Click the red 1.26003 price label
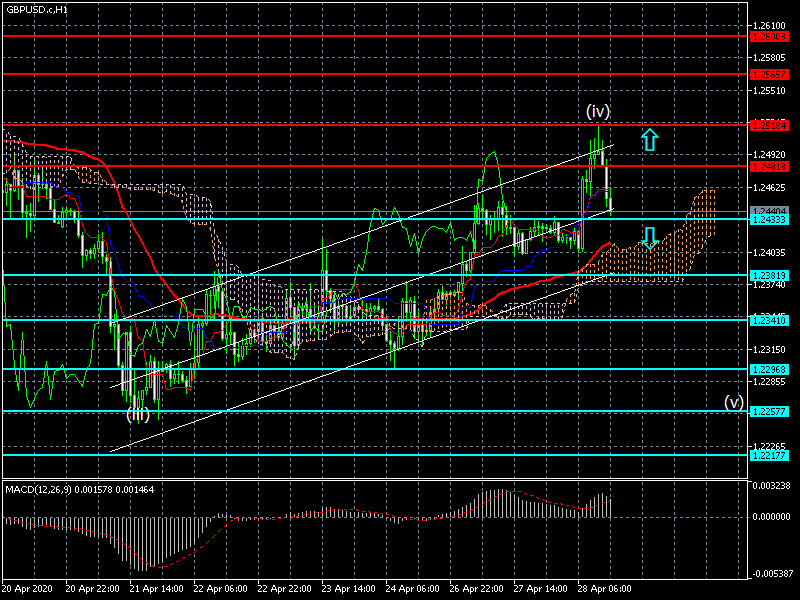The height and width of the screenshot is (600, 800). pos(769,37)
